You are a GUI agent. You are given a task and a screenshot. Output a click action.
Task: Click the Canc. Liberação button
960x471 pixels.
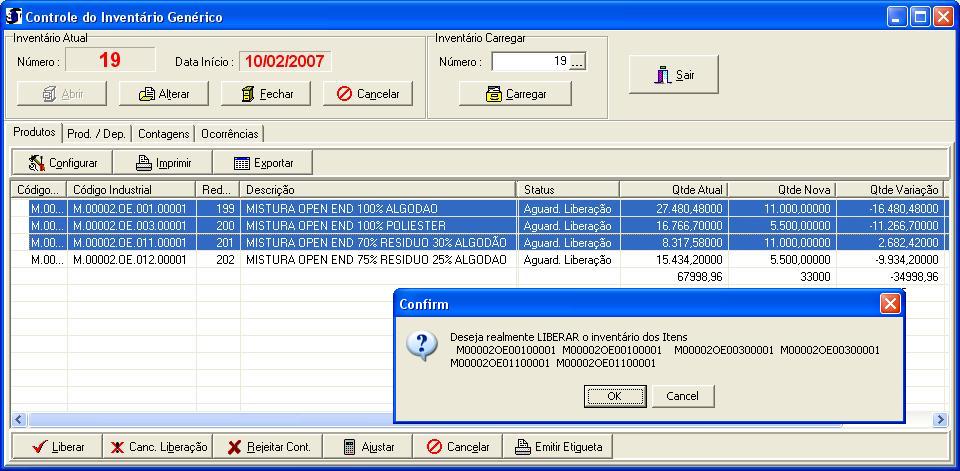[x=158, y=447]
